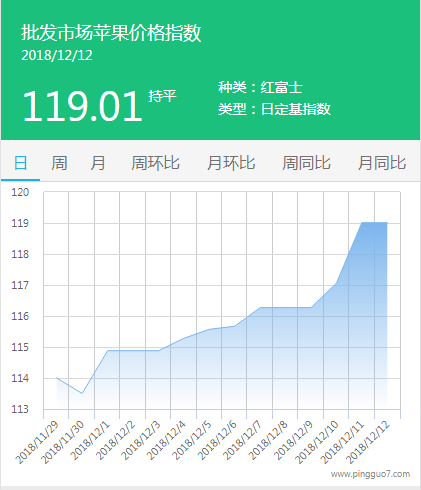Select the 日 daily tab
Screen dimensions: 421x490
[x=20, y=163]
